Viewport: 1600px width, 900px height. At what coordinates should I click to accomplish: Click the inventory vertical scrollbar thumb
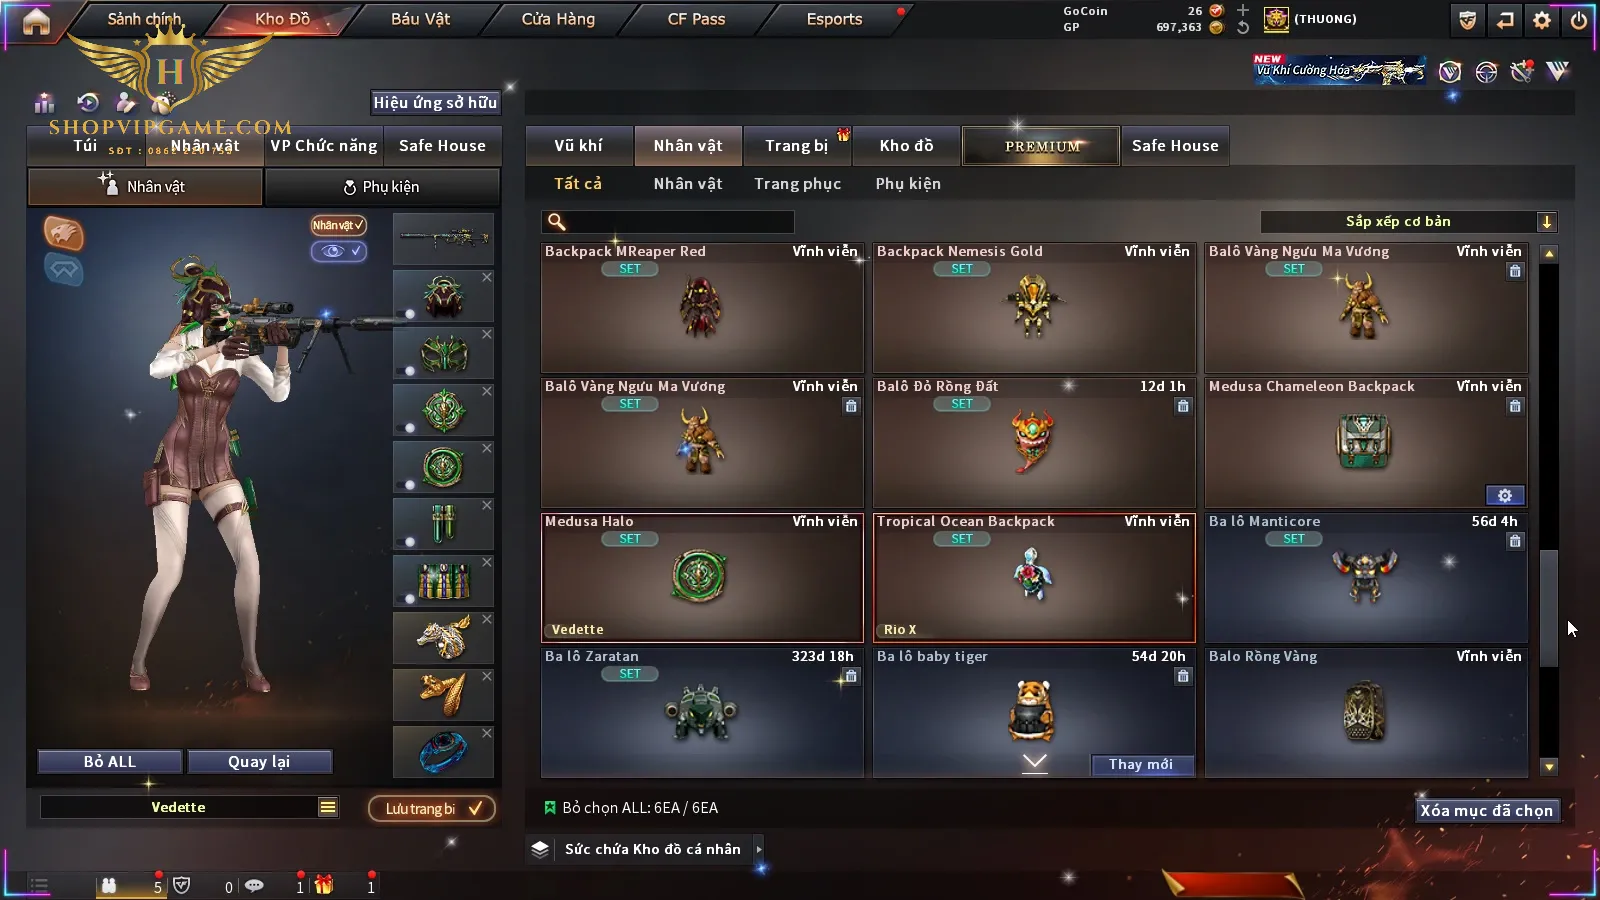[1548, 608]
